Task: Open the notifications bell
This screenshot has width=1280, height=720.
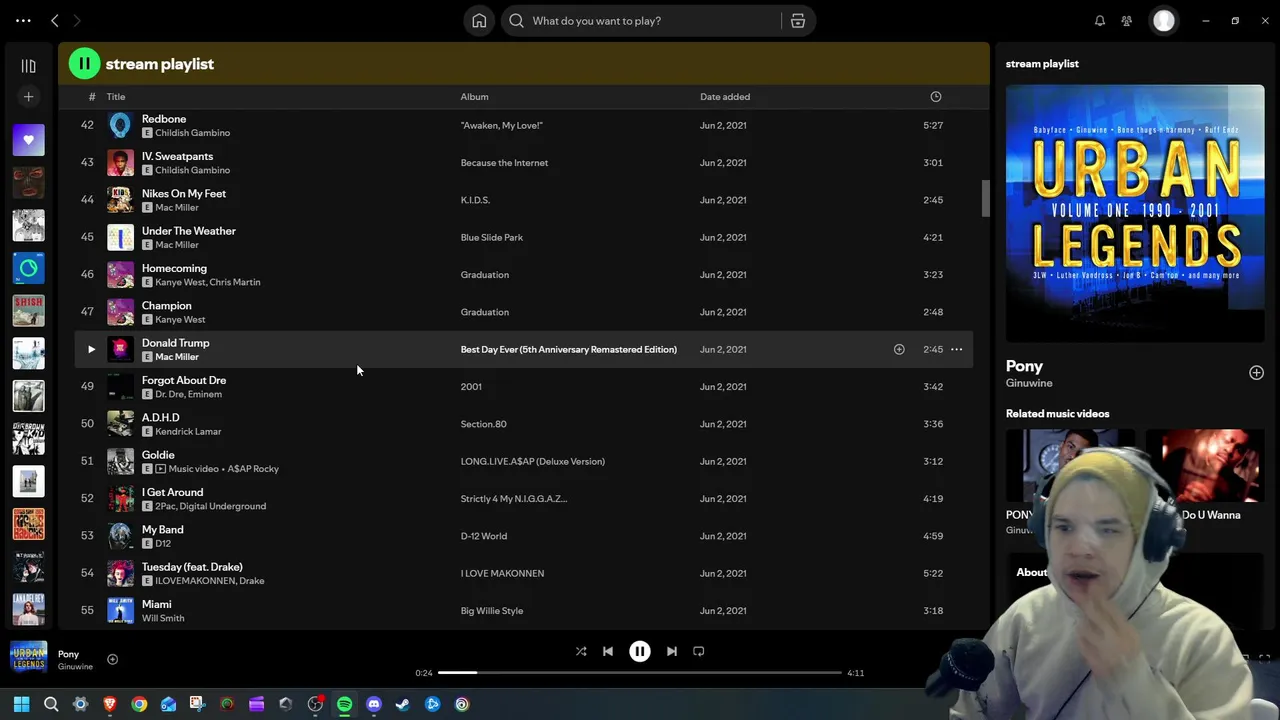Action: point(1100,21)
